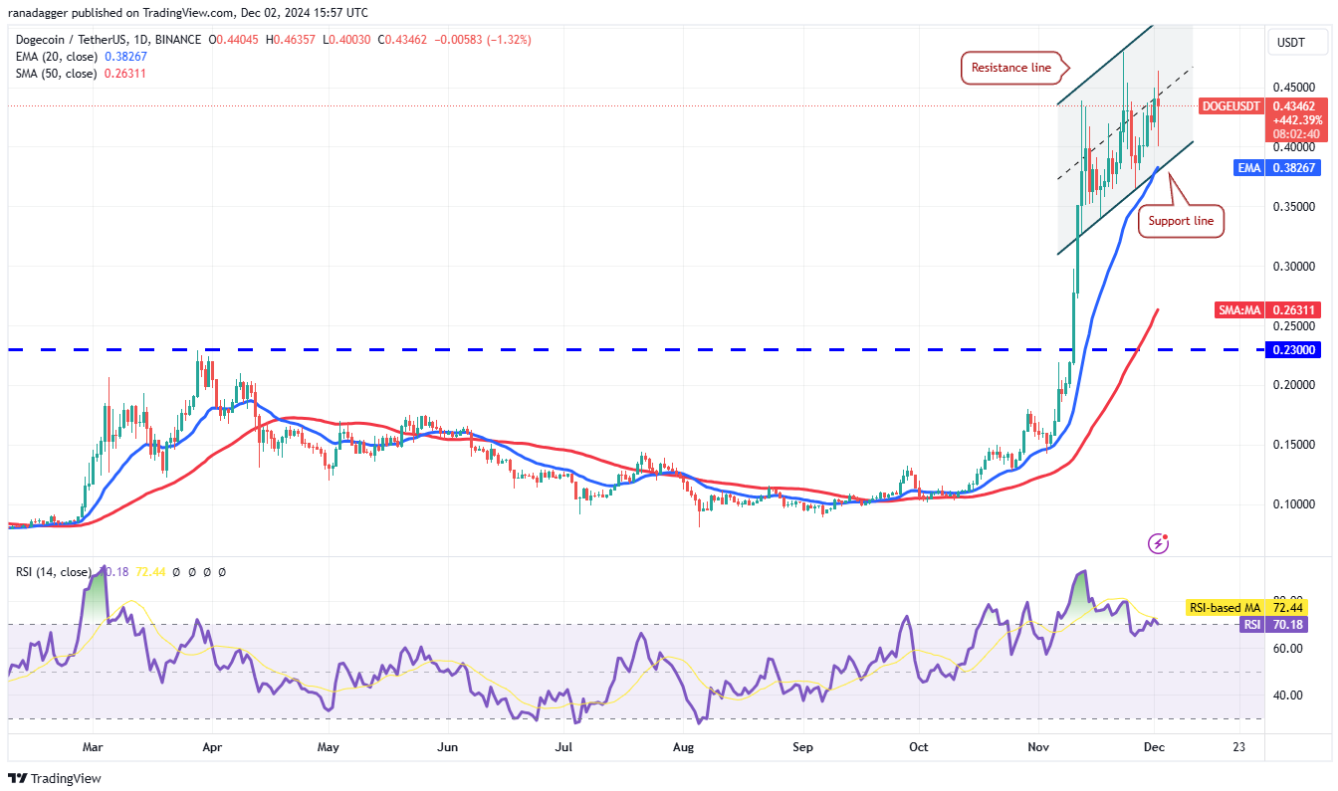Click the Dec label on time axis
Image resolution: width=1338 pixels, height=791 pixels.
(1154, 747)
